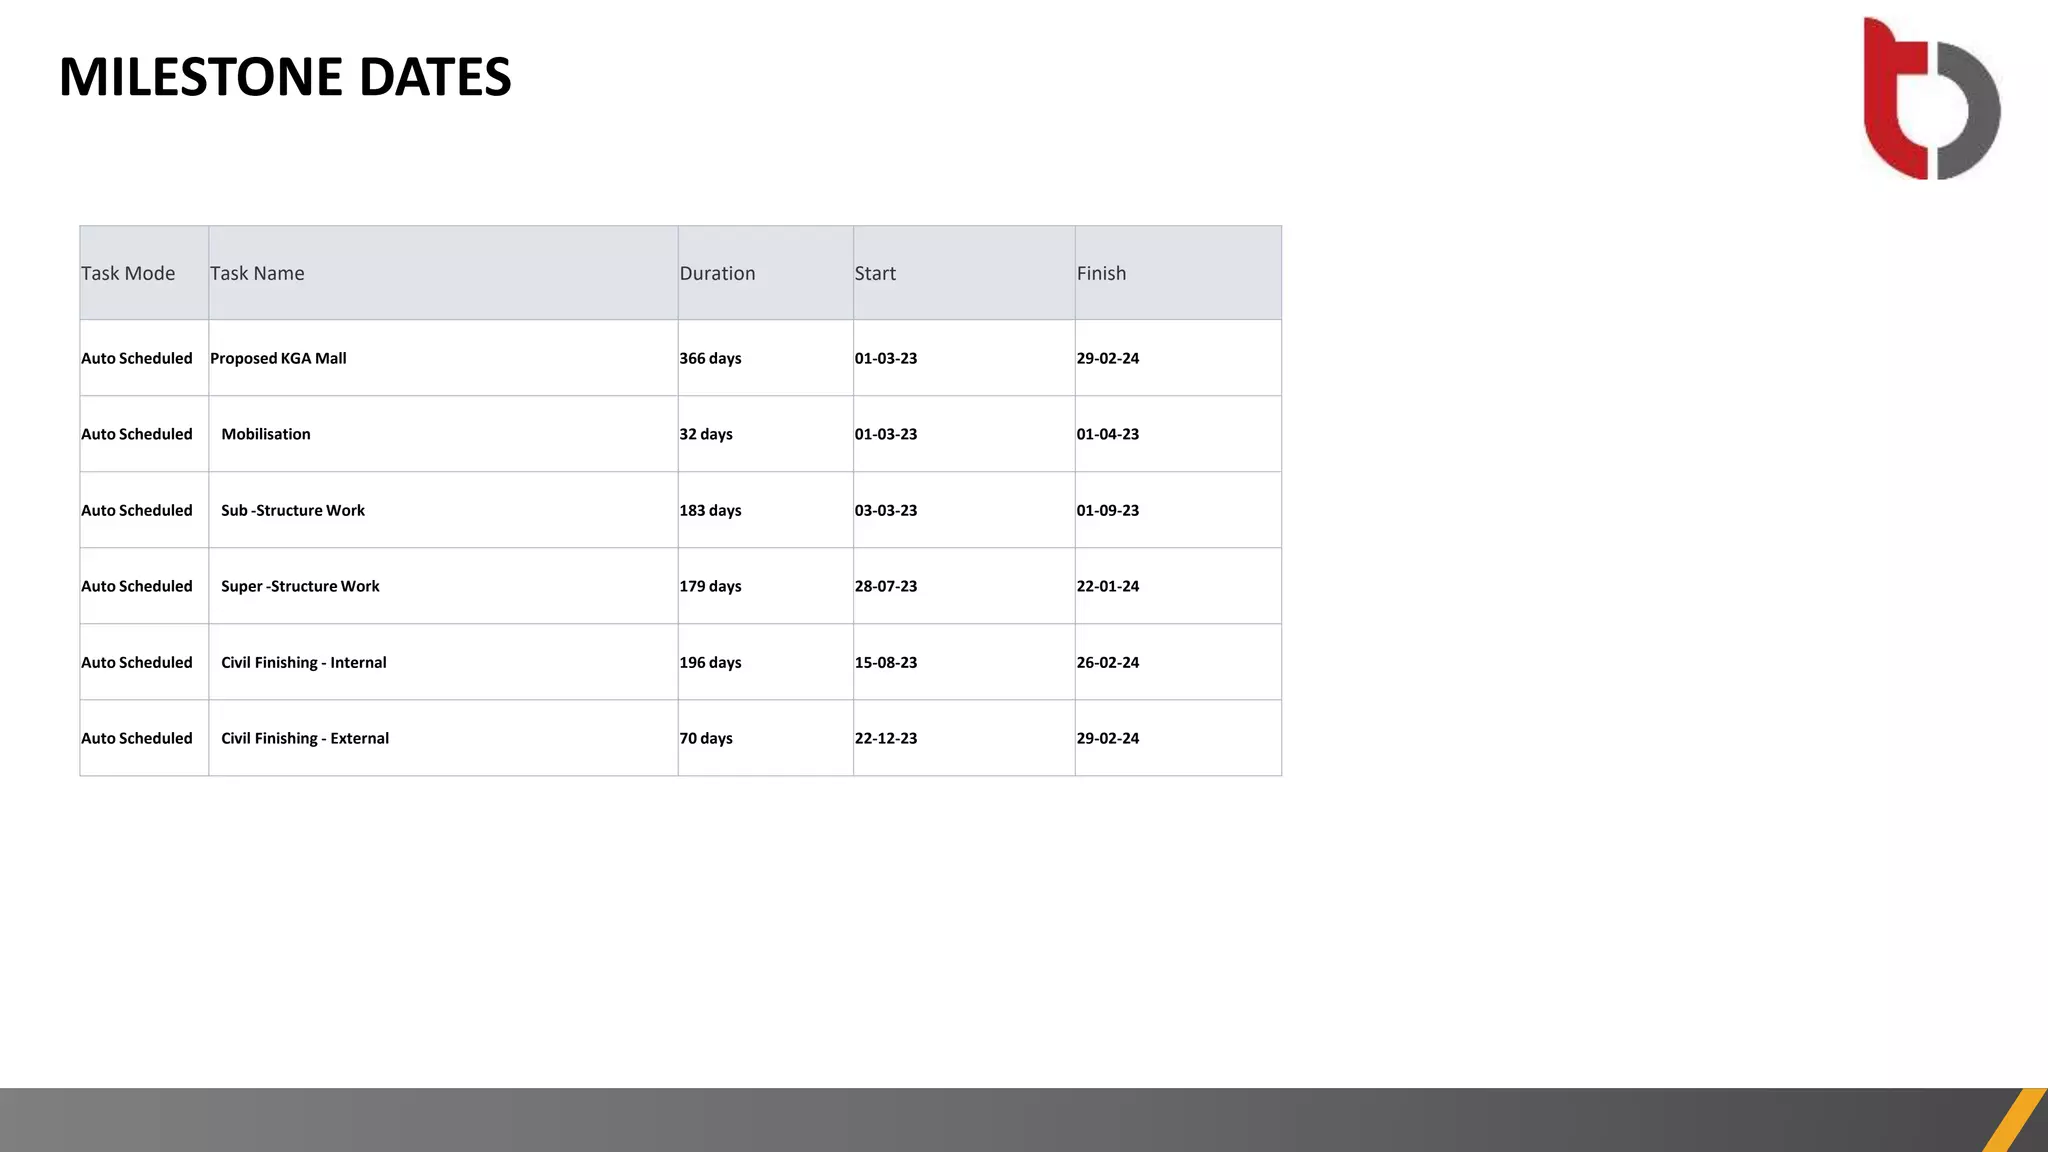Click the 26-02-24 finish date
This screenshot has height=1152, width=2048.
pyautogui.click(x=1108, y=662)
